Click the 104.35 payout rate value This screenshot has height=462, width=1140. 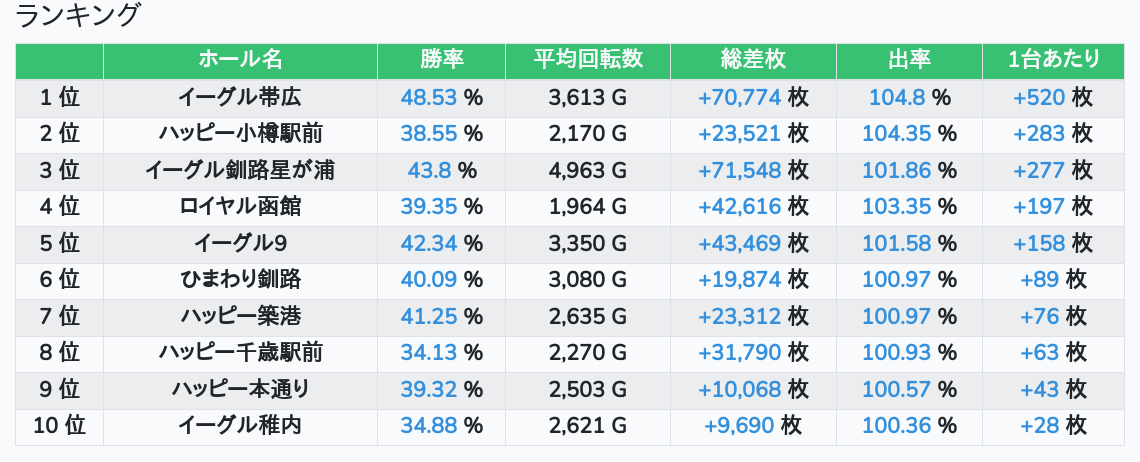896,134
